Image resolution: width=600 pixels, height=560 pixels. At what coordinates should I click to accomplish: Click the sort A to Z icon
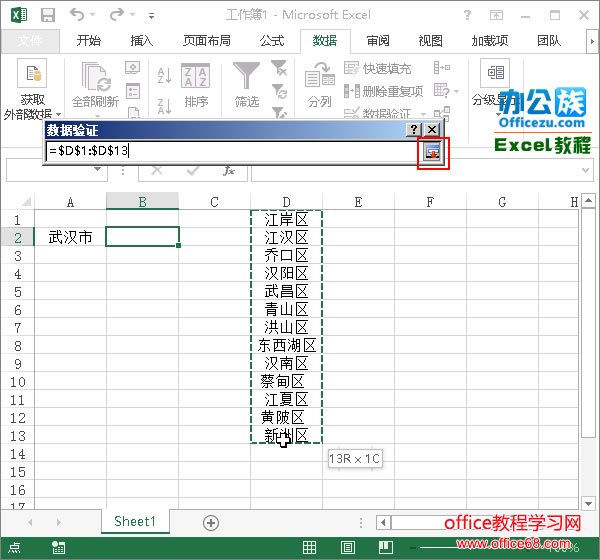click(165, 73)
